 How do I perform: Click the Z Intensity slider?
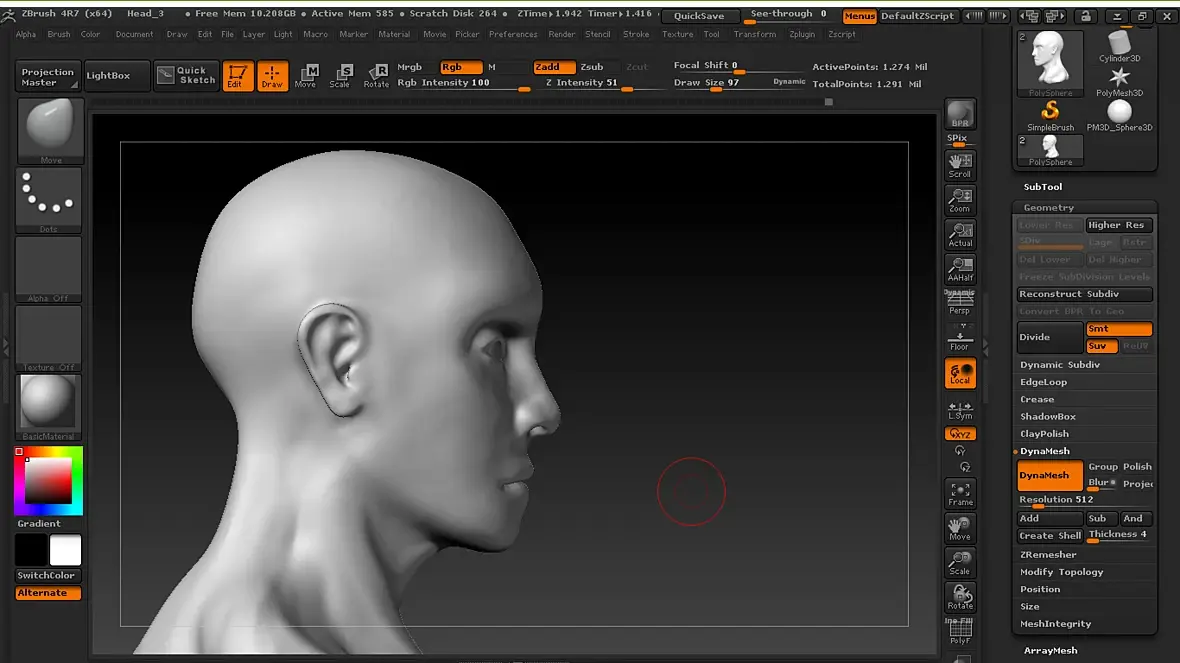pyautogui.click(x=600, y=83)
